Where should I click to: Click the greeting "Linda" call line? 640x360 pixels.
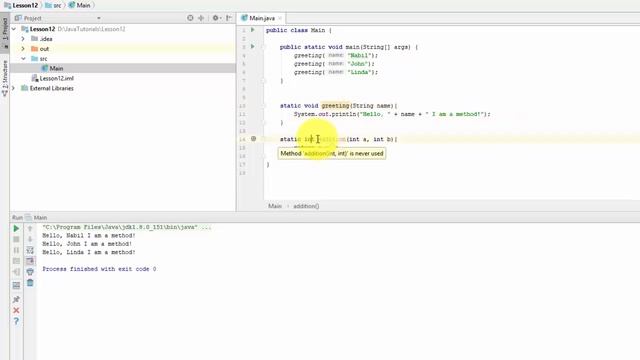coord(336,72)
